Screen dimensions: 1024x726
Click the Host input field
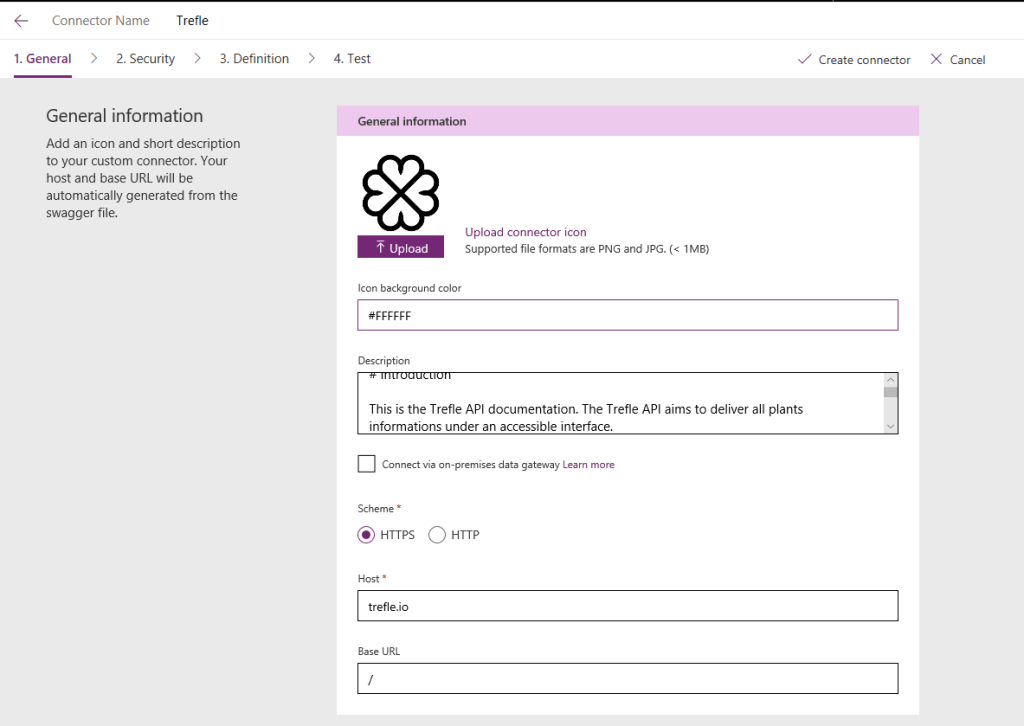(x=627, y=605)
